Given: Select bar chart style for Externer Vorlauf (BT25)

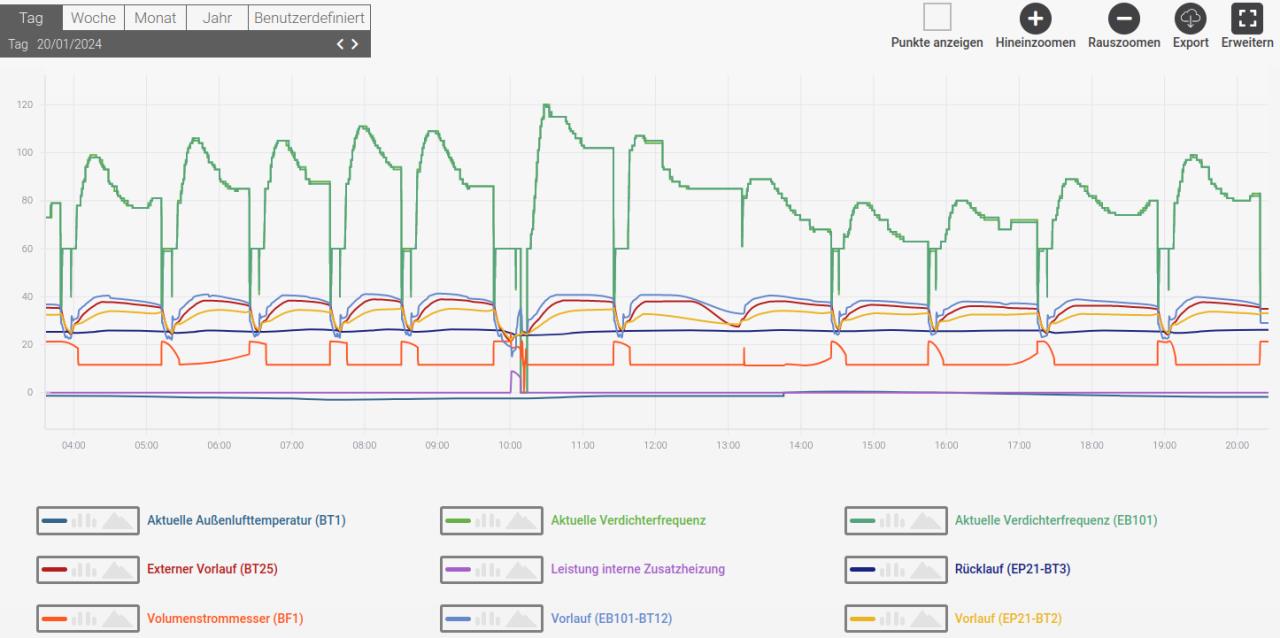Looking at the screenshot, I should coord(85,569).
